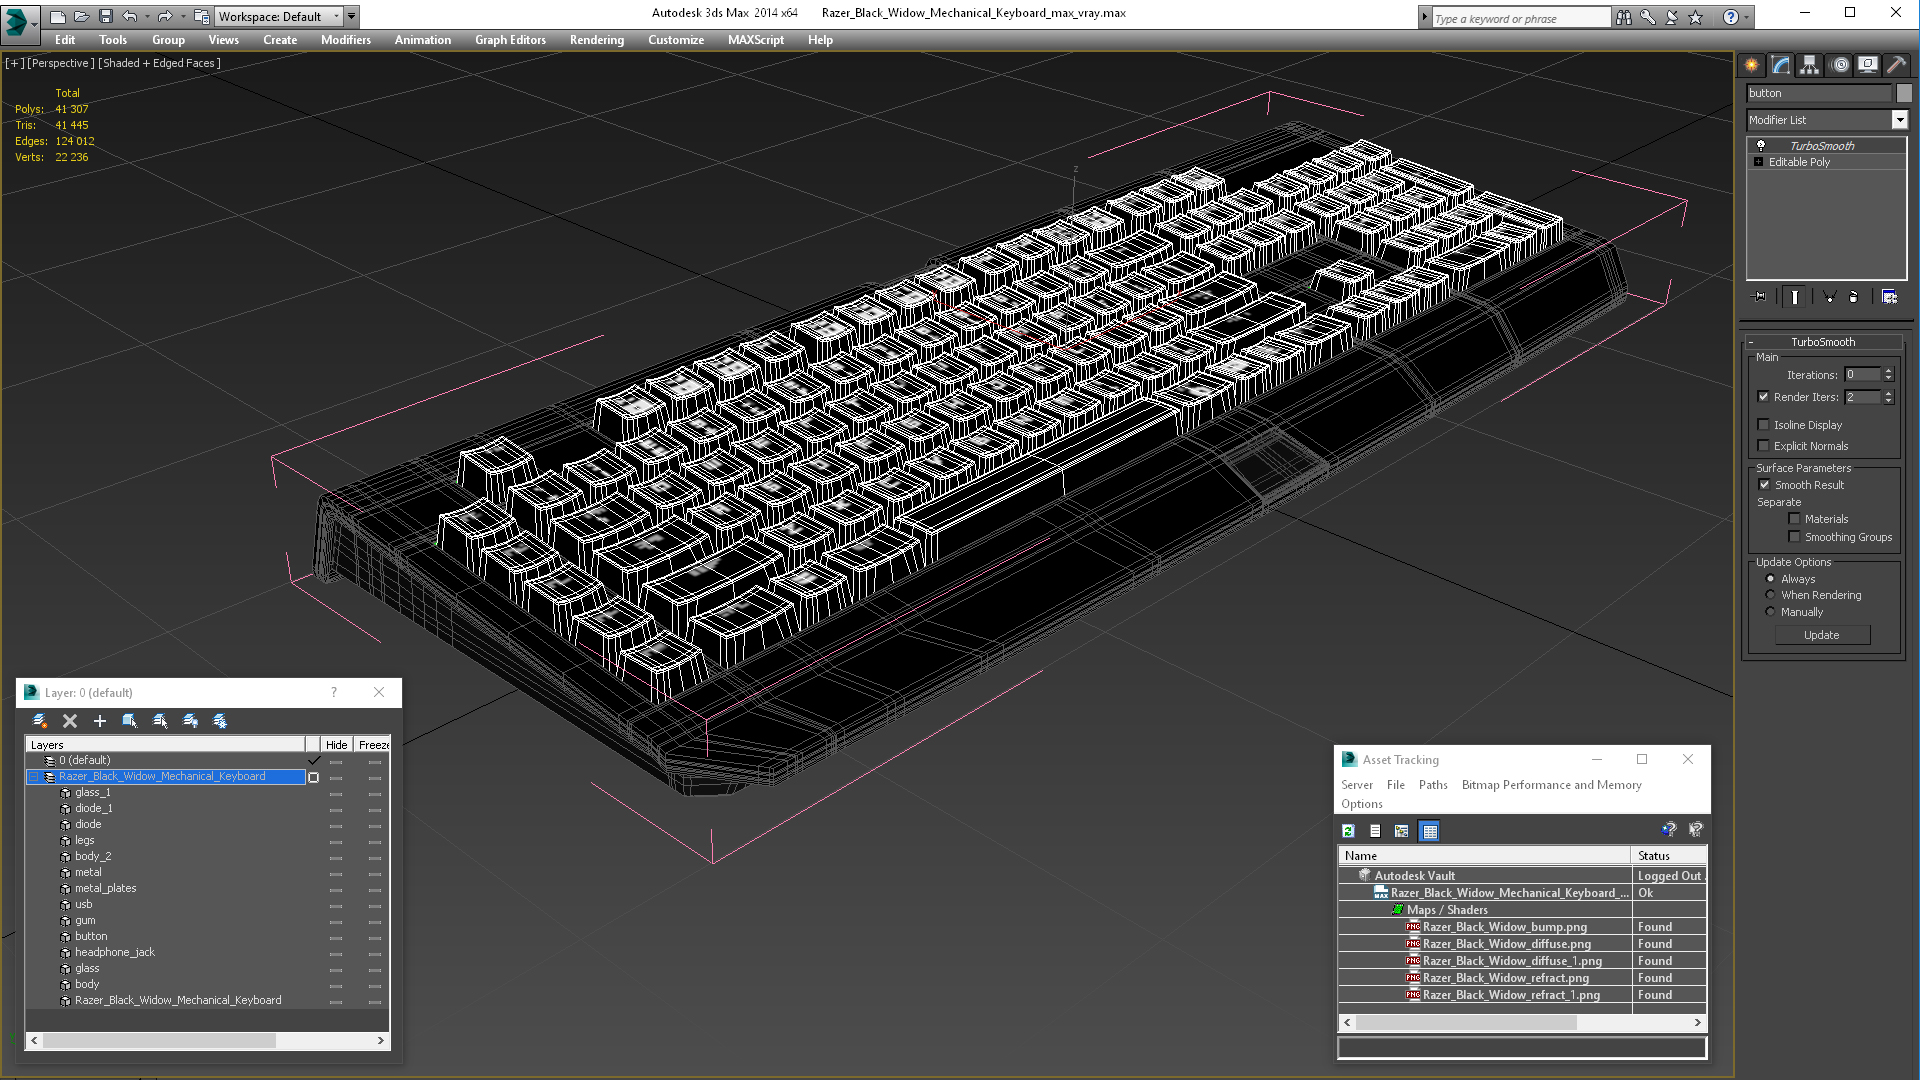The height and width of the screenshot is (1080, 1920).
Task: Create new layer in Layer dialog
Action: 40,721
